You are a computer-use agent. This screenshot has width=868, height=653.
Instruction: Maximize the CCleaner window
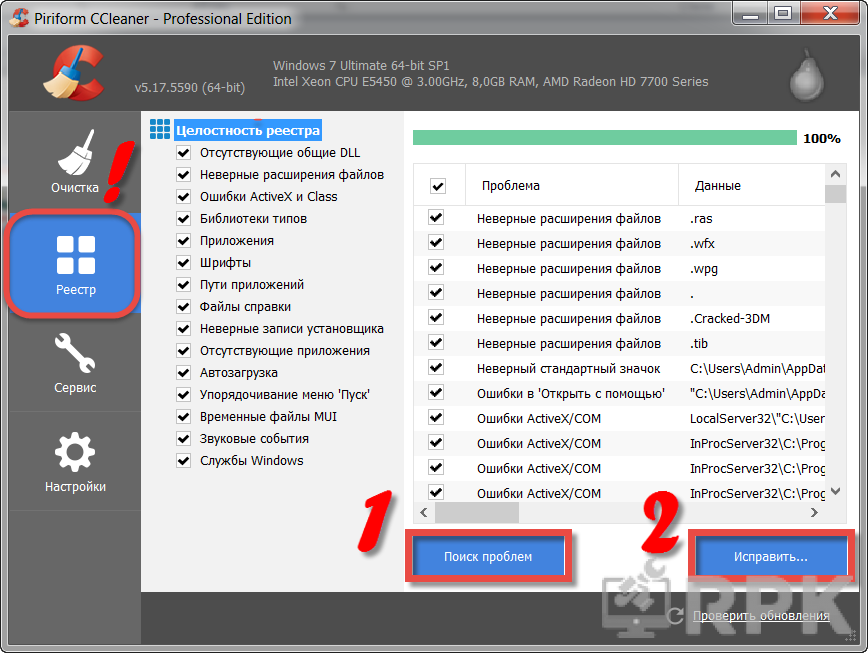click(783, 13)
